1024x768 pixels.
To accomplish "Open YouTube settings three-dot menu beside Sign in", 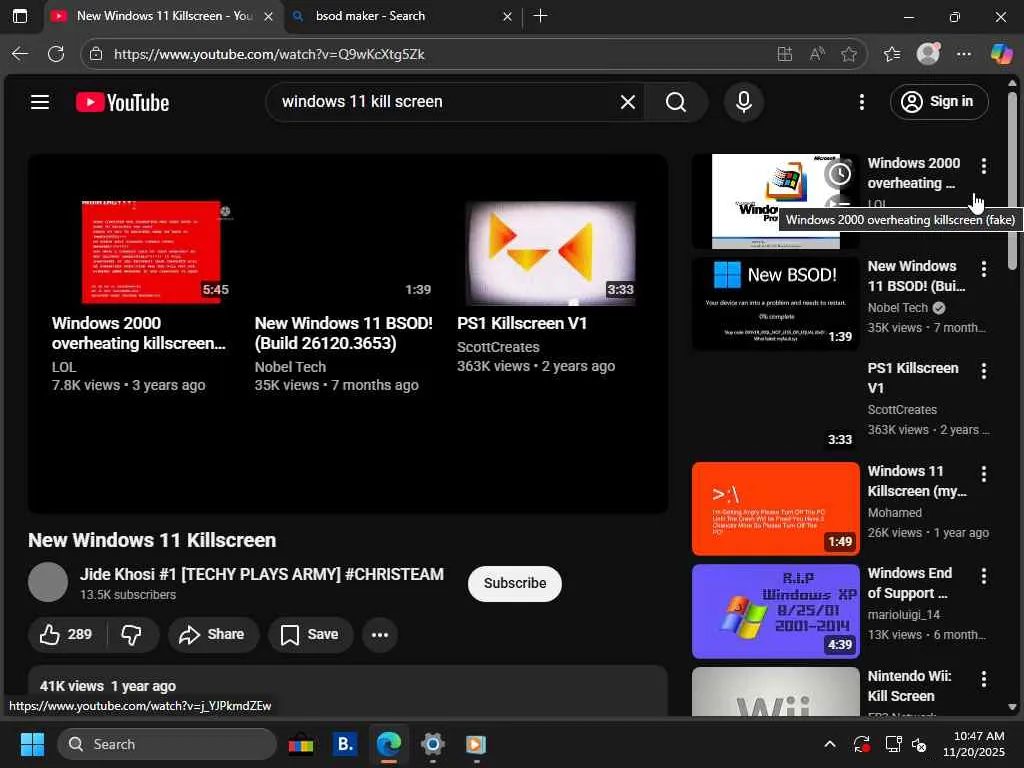I will (862, 102).
